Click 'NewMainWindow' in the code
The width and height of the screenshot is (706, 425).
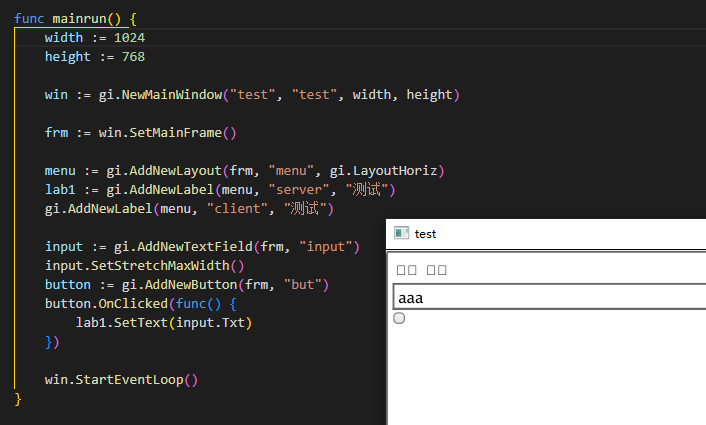172,95
